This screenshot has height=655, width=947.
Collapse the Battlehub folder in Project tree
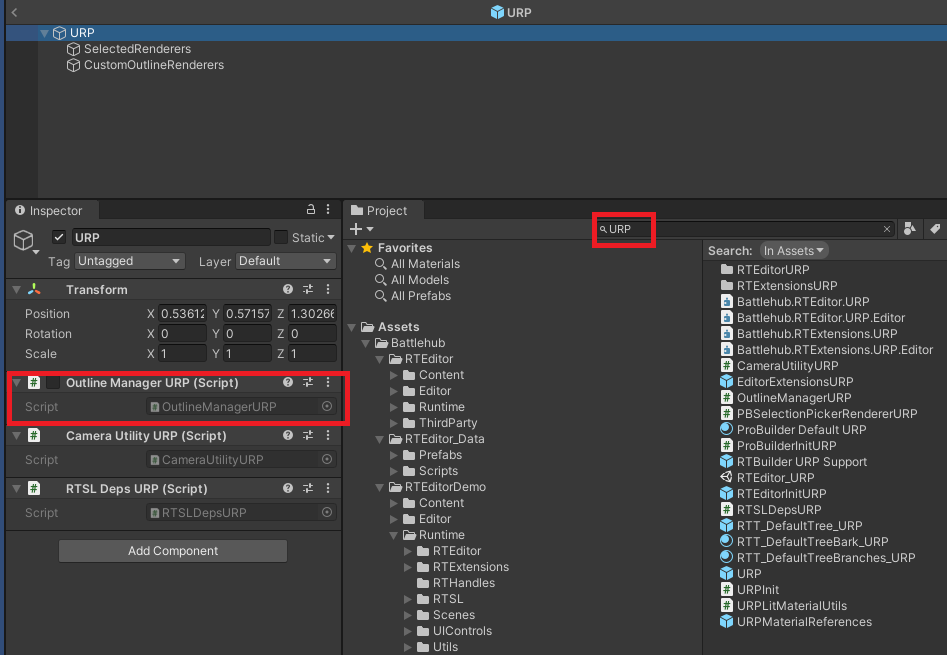(x=365, y=342)
